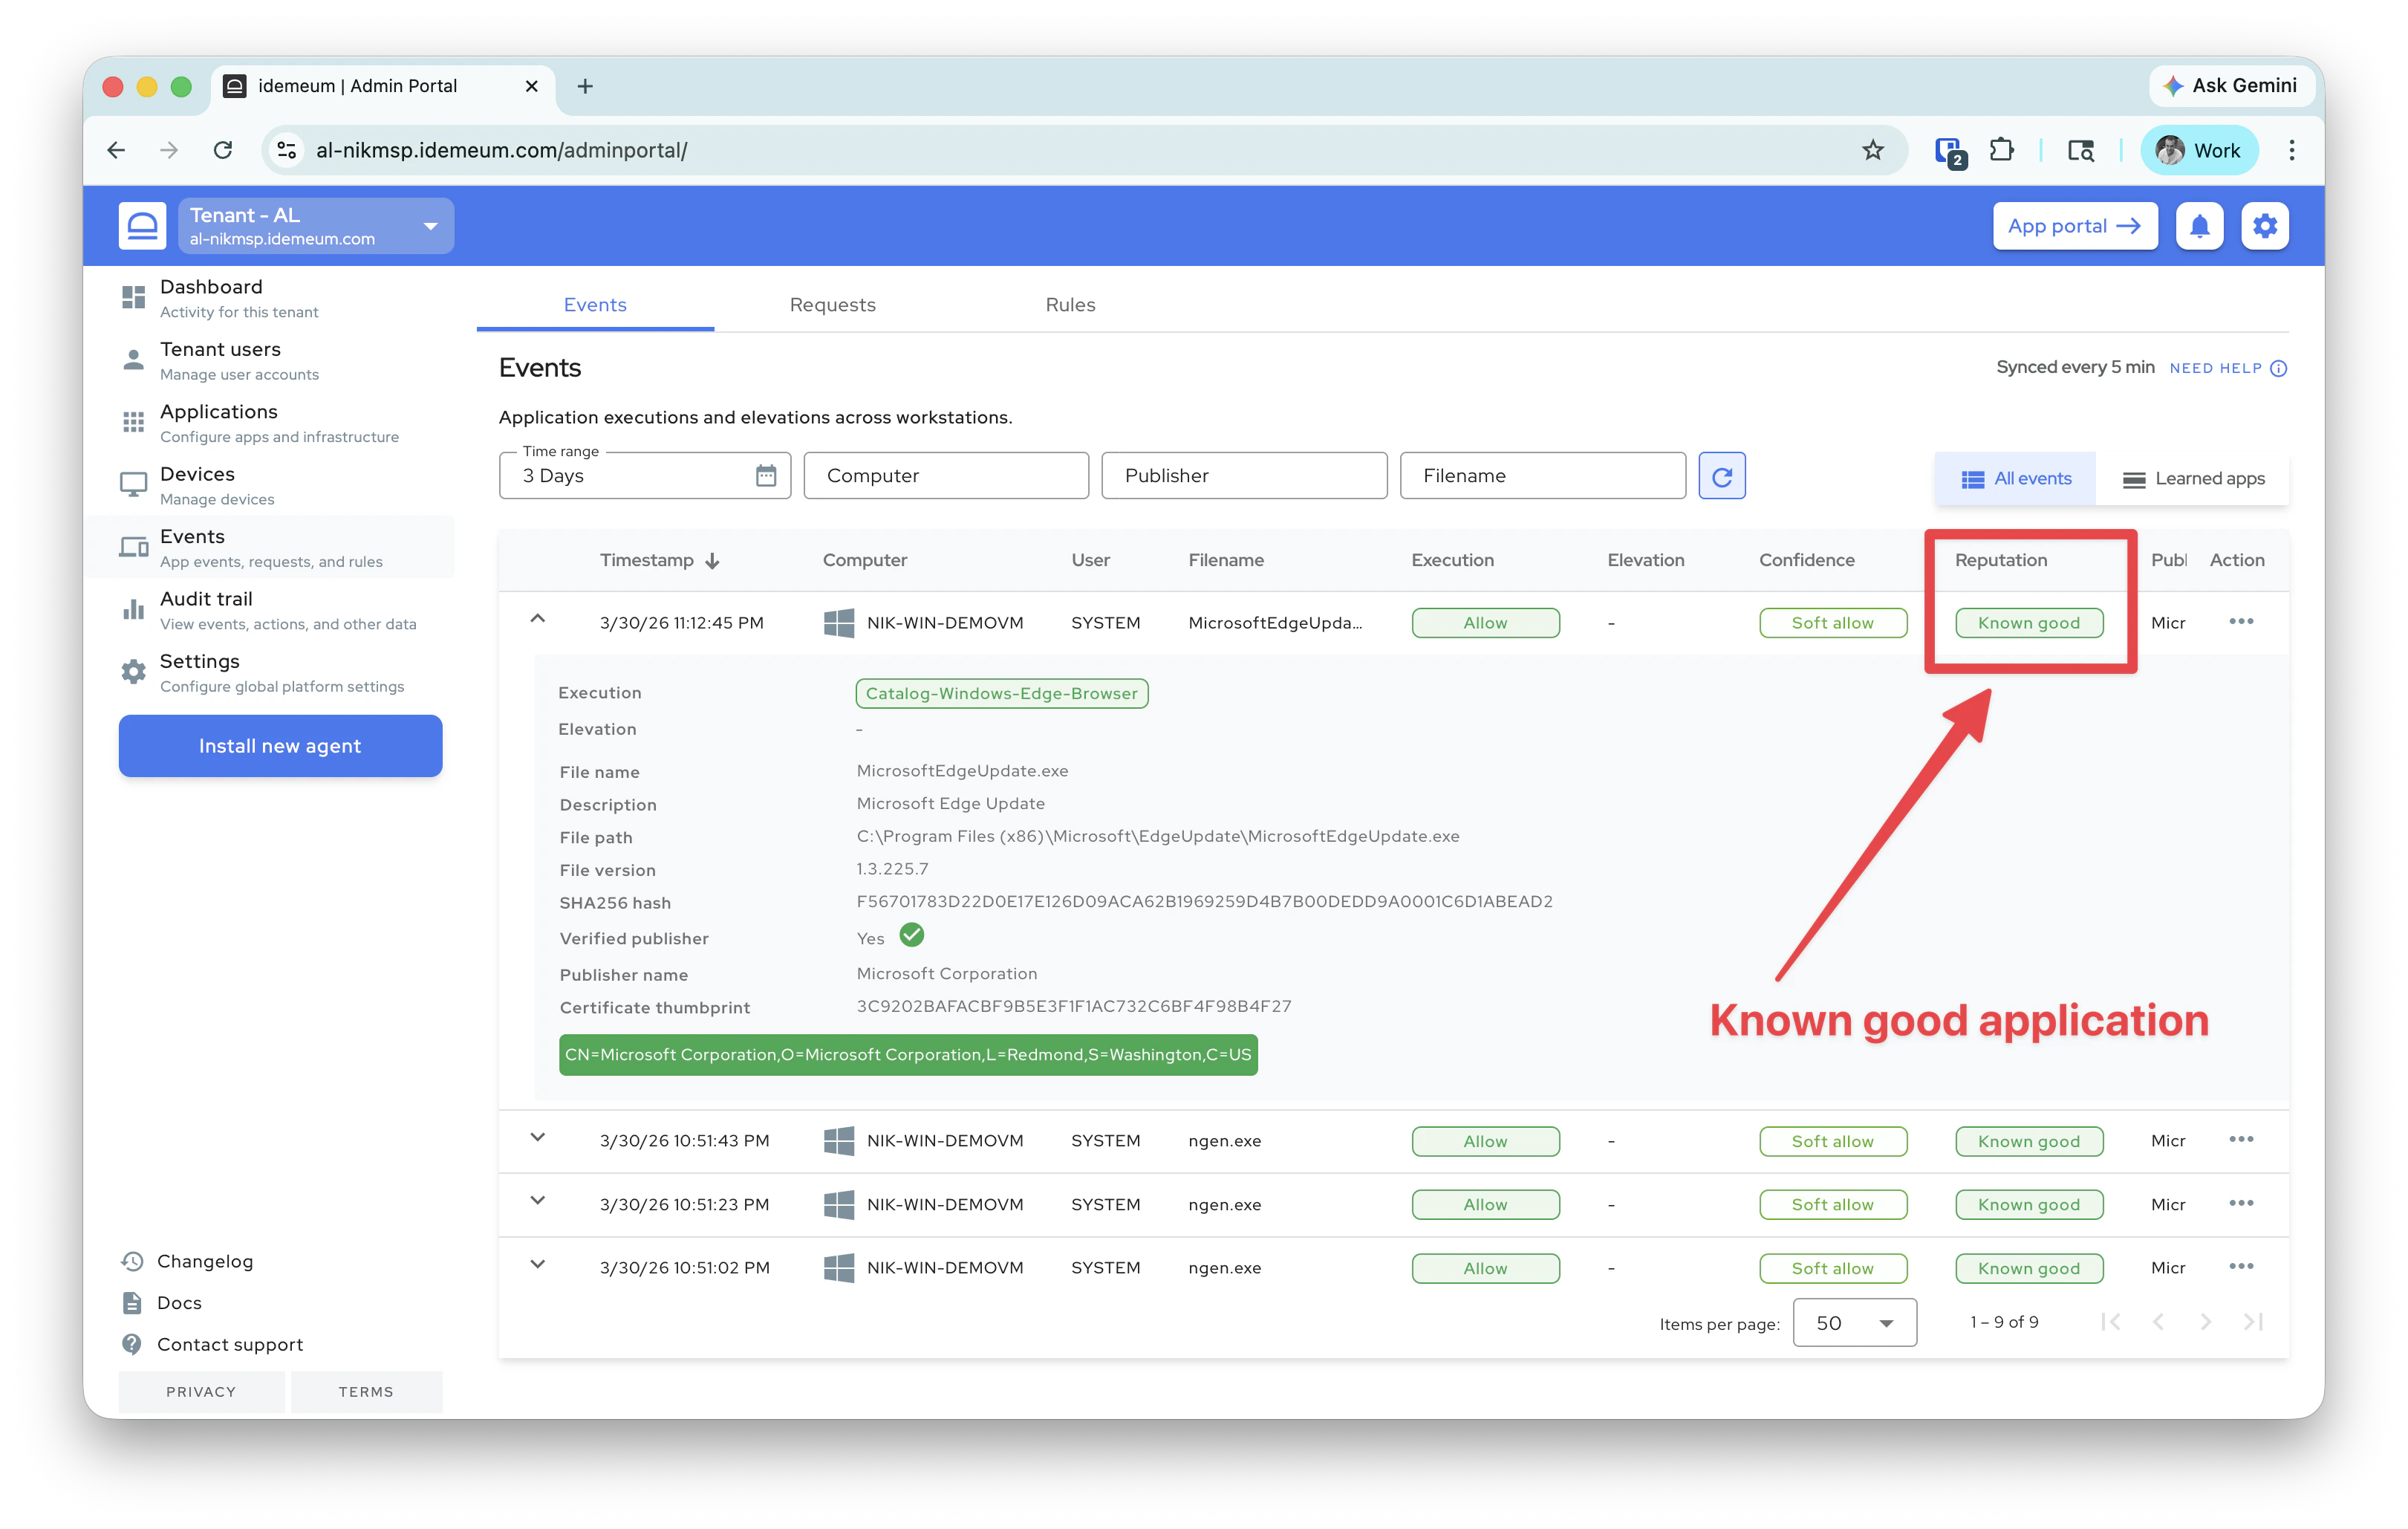Screen dimensions: 2408x1529
Task: Open Items per page dropdown
Action: coord(1855,1323)
